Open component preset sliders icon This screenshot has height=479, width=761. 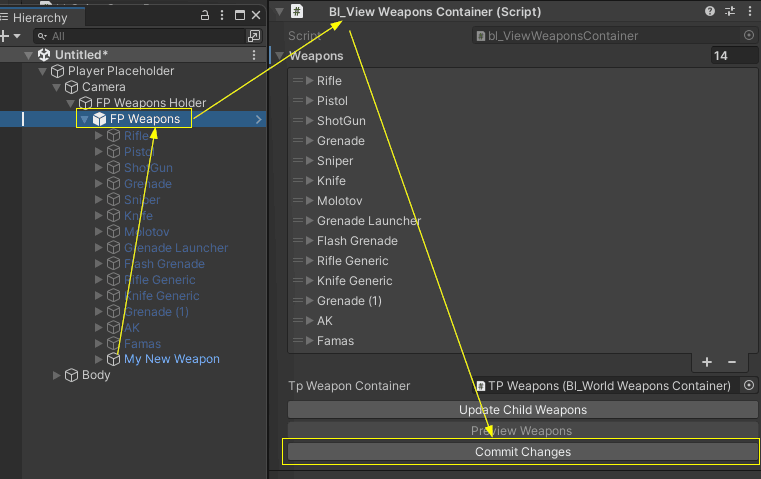click(x=729, y=11)
